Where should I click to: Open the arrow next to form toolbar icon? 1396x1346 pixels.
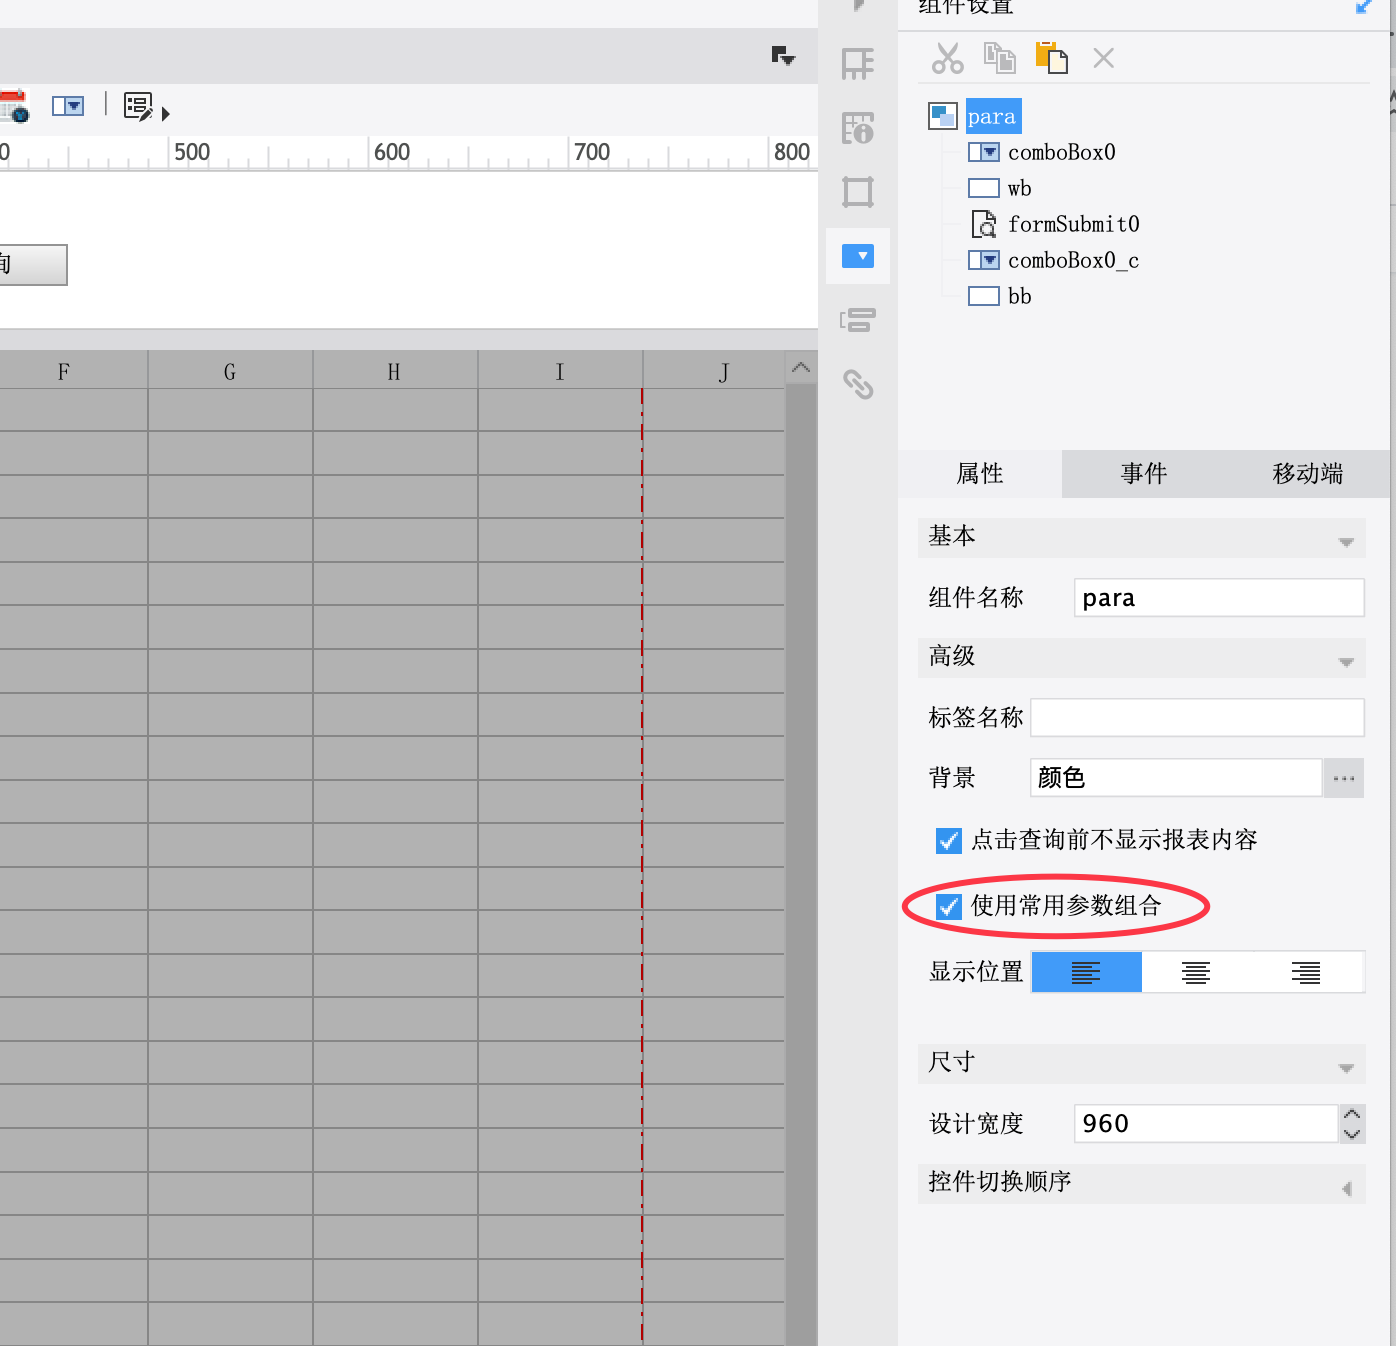(166, 114)
